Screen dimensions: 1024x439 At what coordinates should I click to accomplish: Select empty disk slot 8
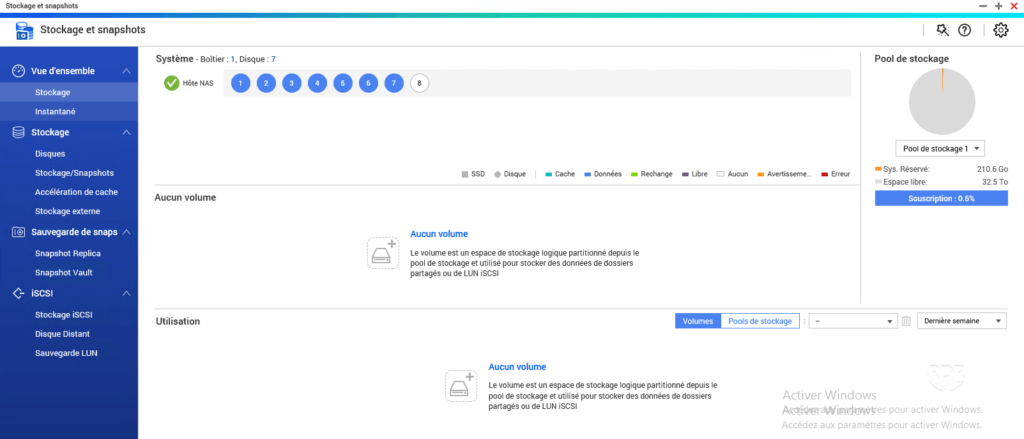pos(419,83)
